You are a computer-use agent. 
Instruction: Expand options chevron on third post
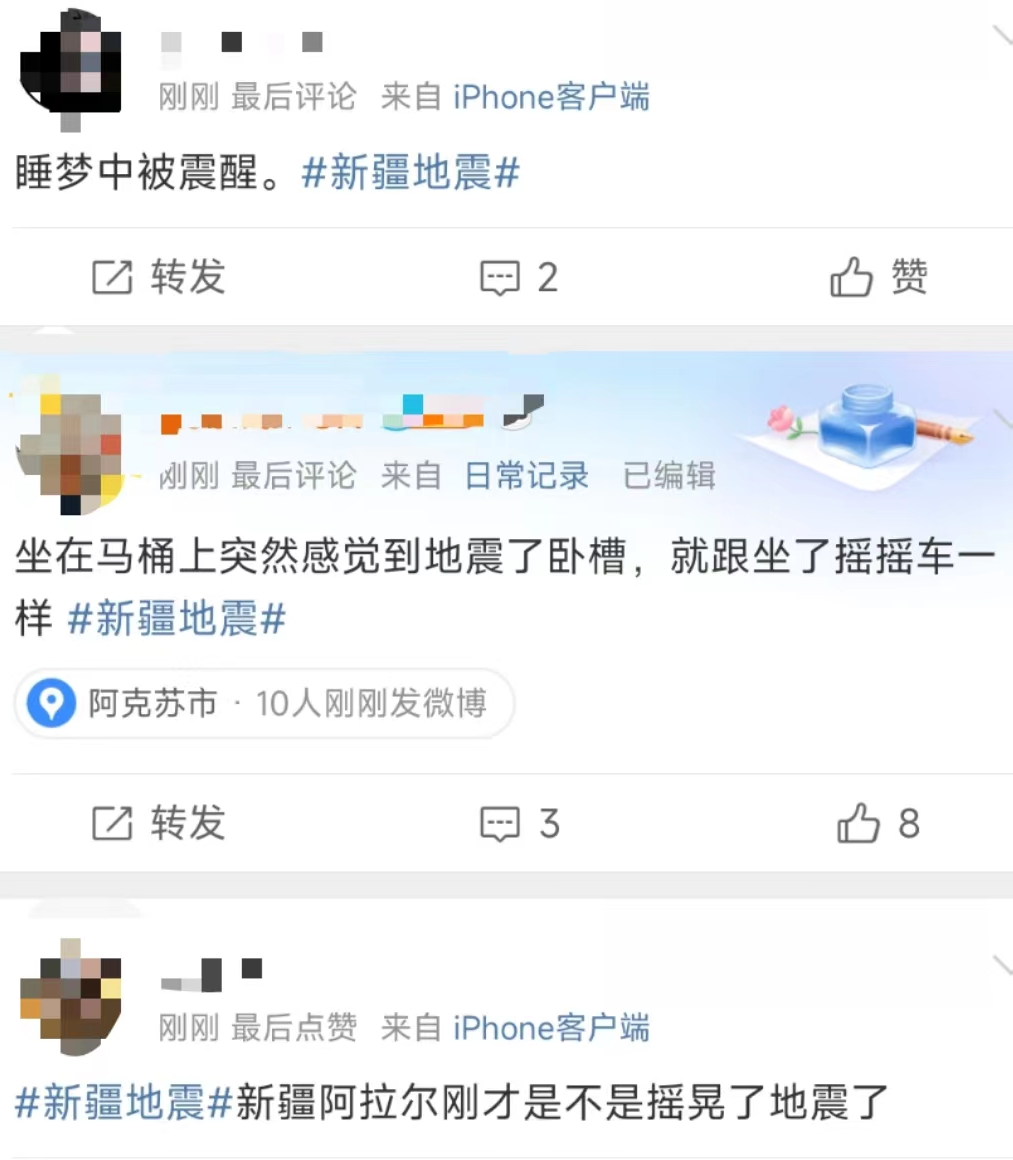(x=1003, y=965)
